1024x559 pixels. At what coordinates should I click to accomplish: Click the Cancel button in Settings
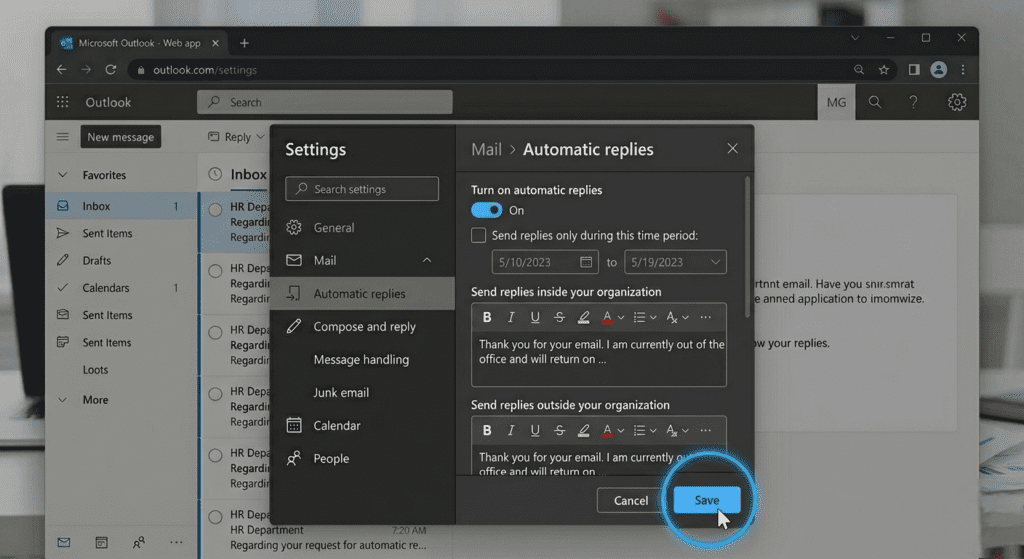pyautogui.click(x=631, y=500)
